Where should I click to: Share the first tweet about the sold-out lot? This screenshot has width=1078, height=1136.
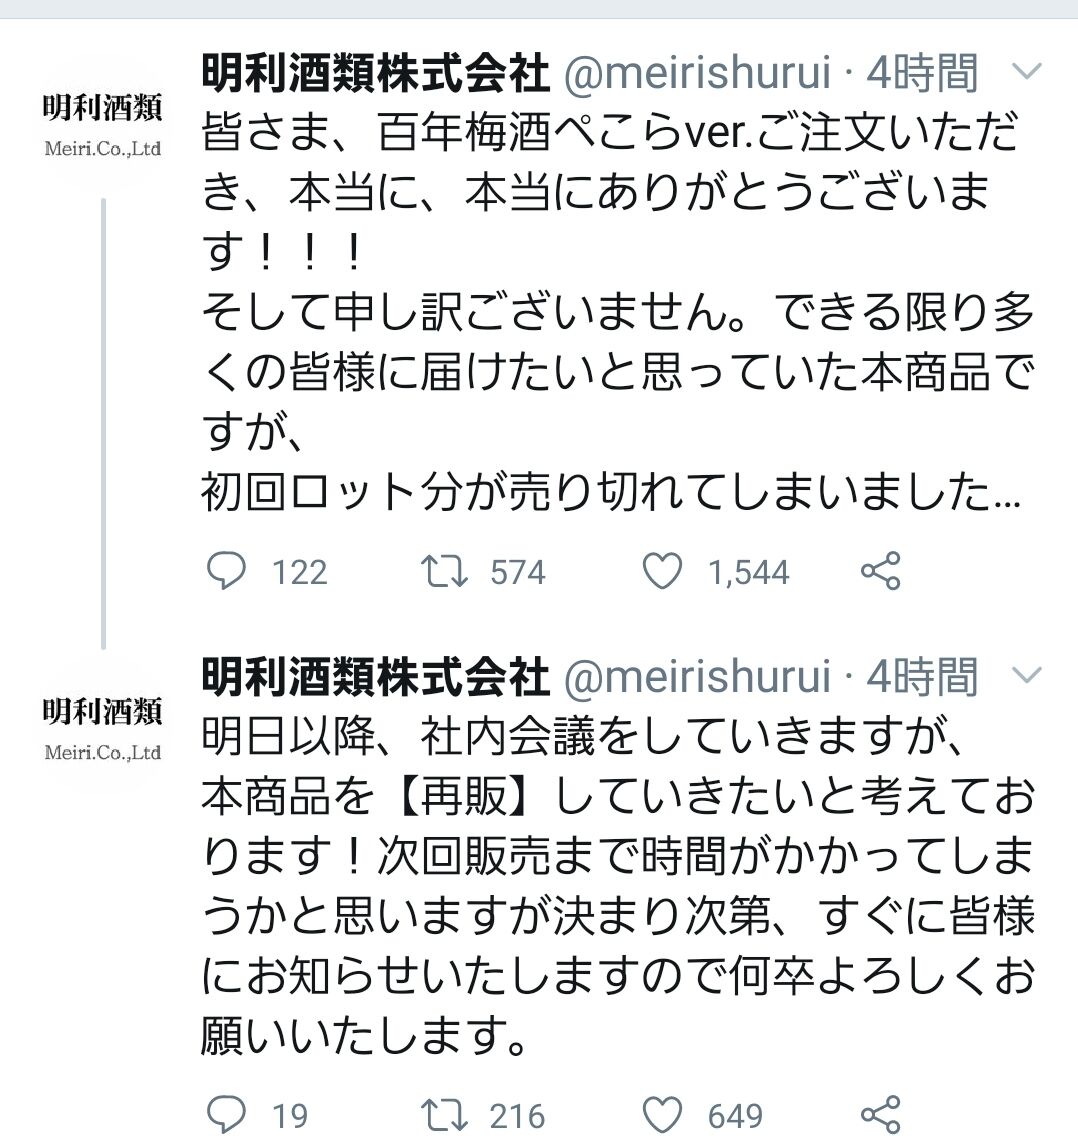click(880, 571)
